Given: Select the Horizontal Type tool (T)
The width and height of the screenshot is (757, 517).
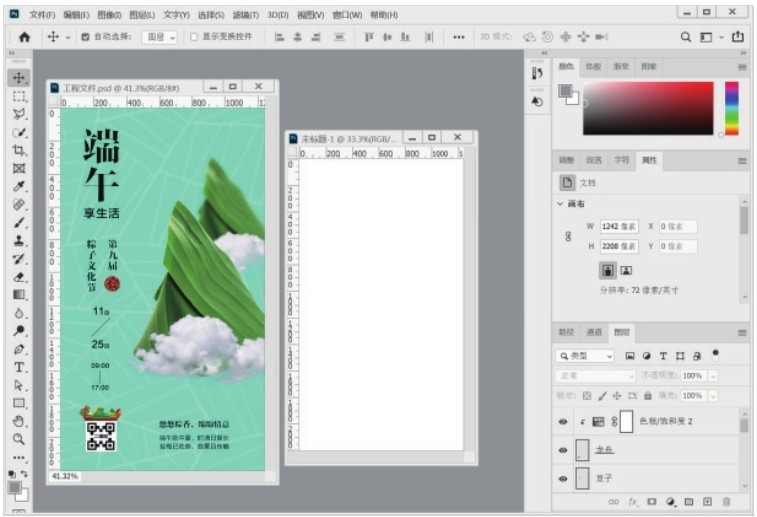Looking at the screenshot, I should point(19,367).
